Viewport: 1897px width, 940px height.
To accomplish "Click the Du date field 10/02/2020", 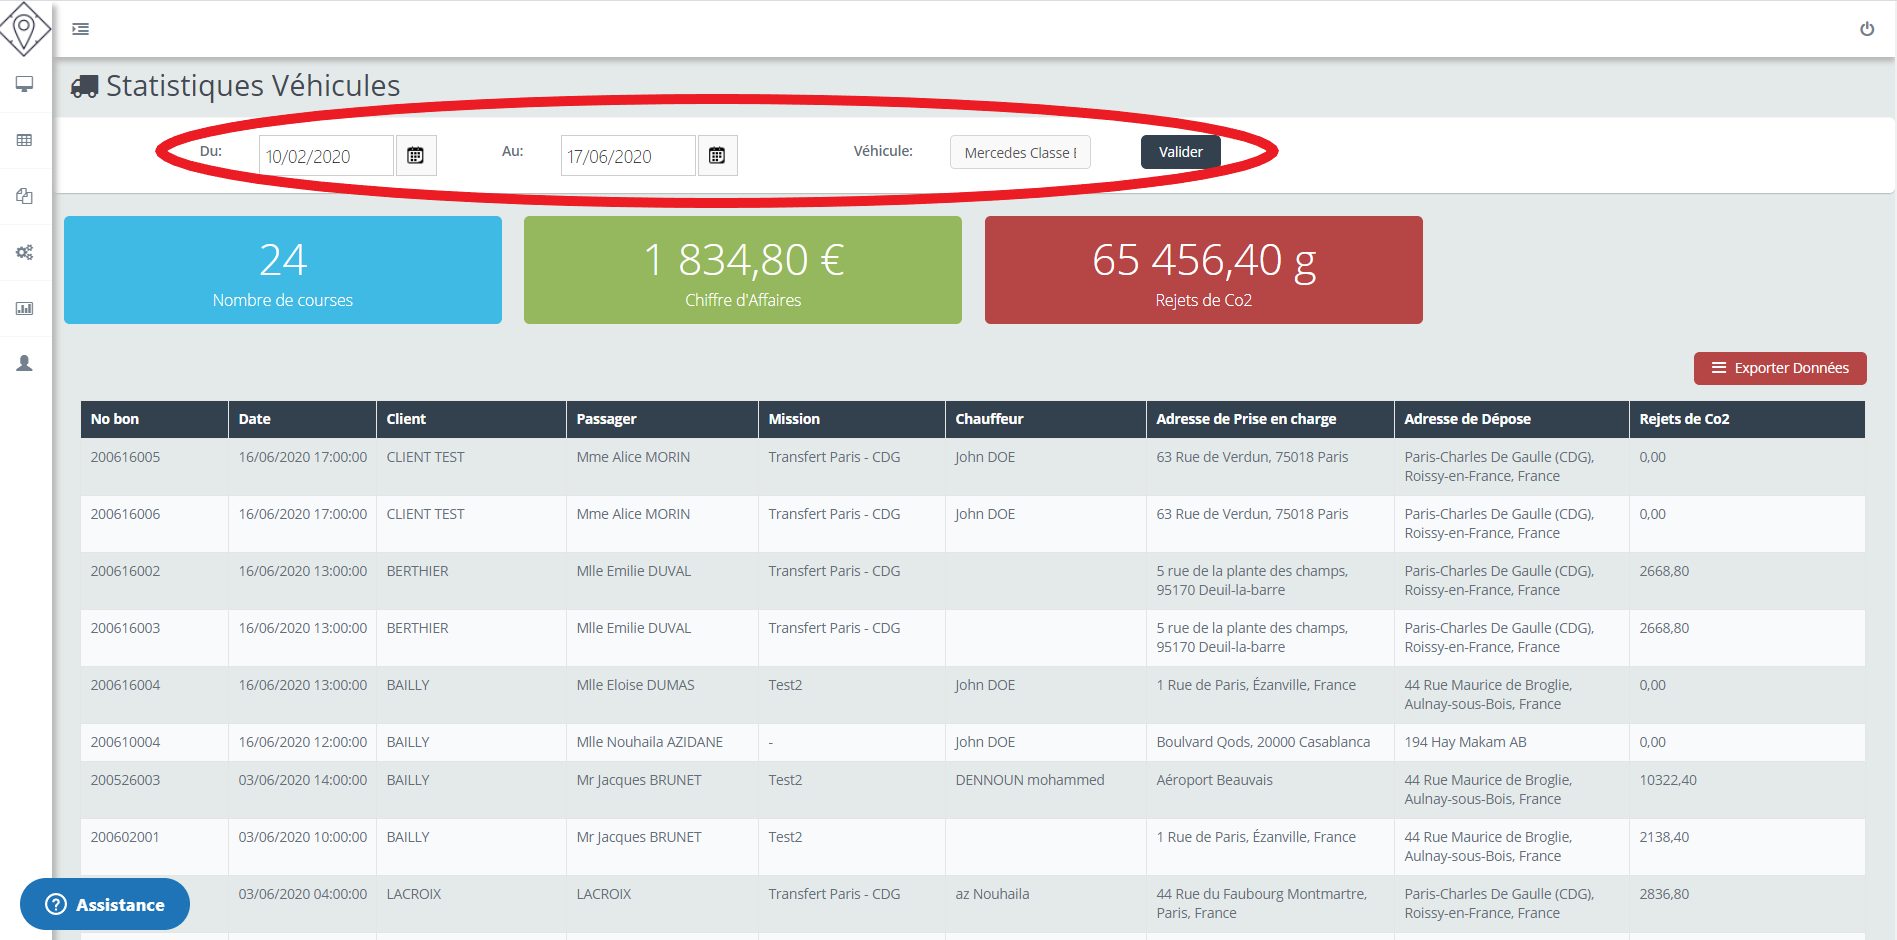I will coord(325,156).
